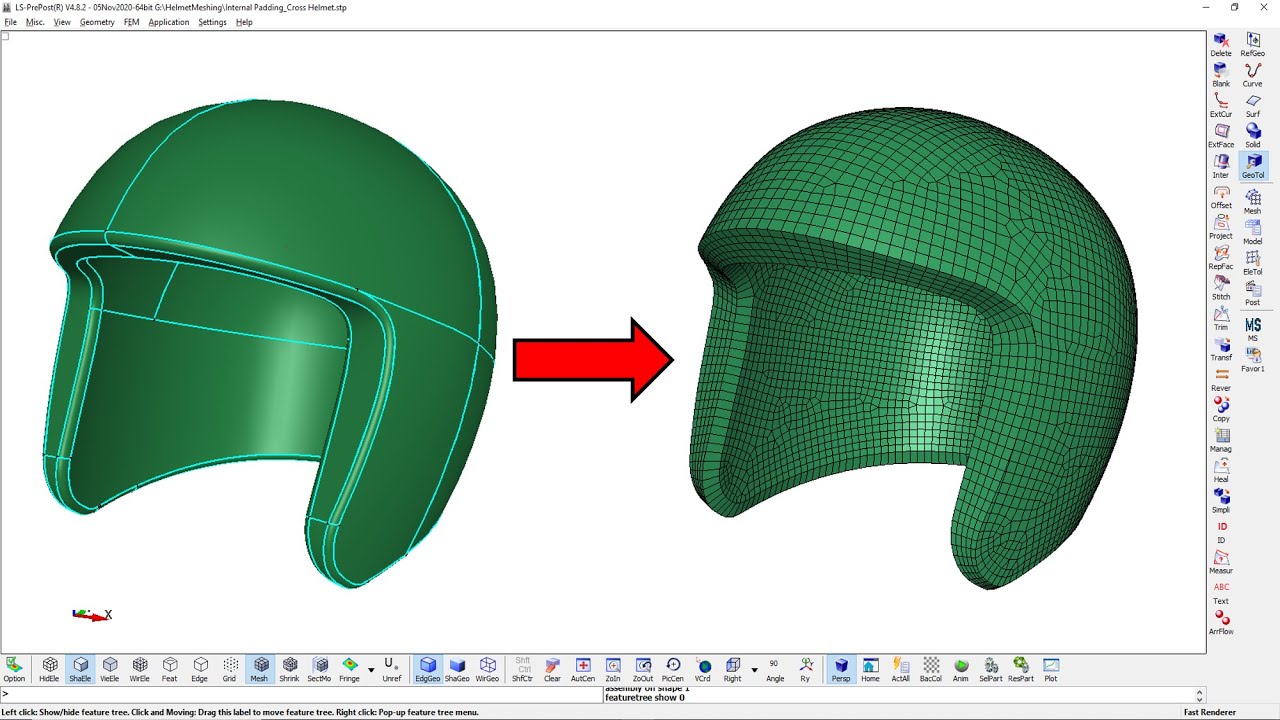Reset view with the Home icon
The height and width of the screenshot is (720, 1280).
(871, 669)
